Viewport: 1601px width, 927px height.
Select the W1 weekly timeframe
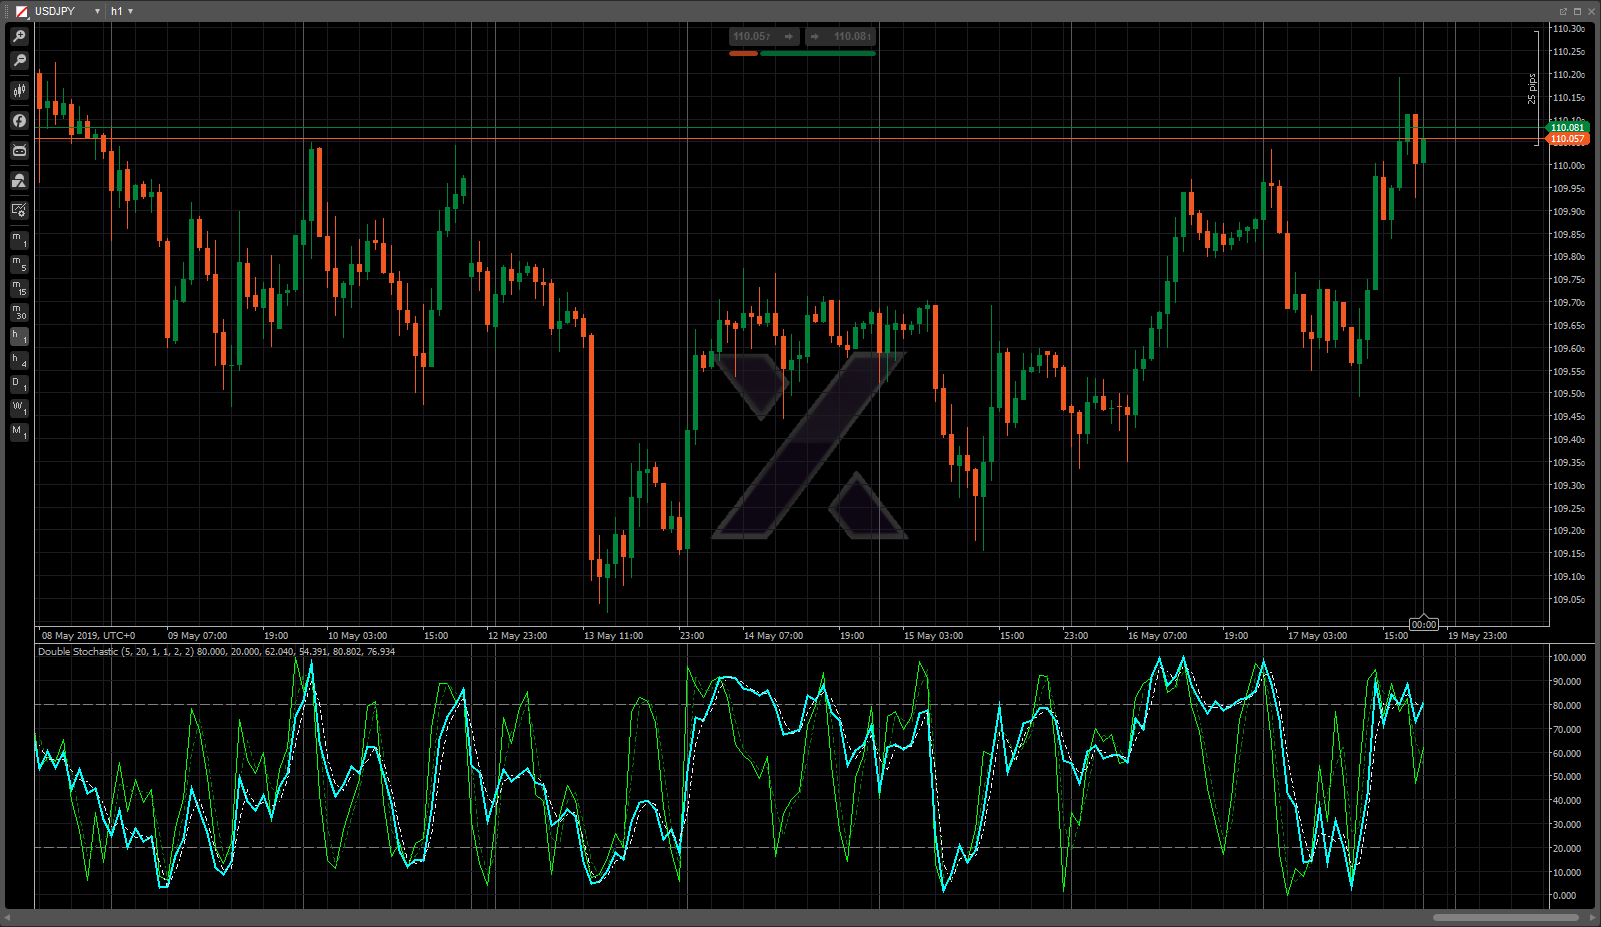pyautogui.click(x=19, y=409)
